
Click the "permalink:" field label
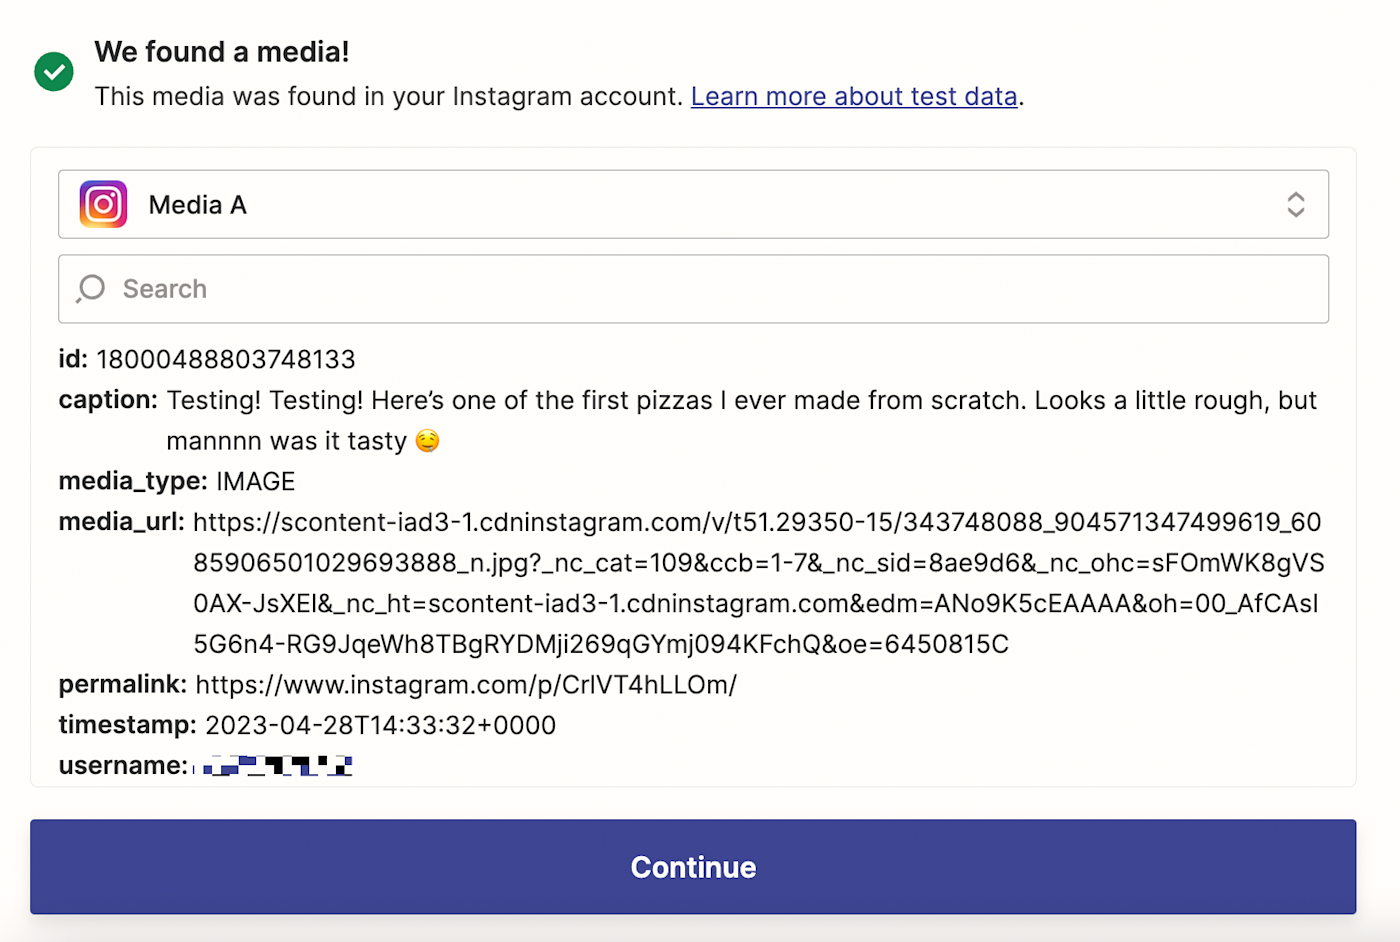(x=122, y=685)
